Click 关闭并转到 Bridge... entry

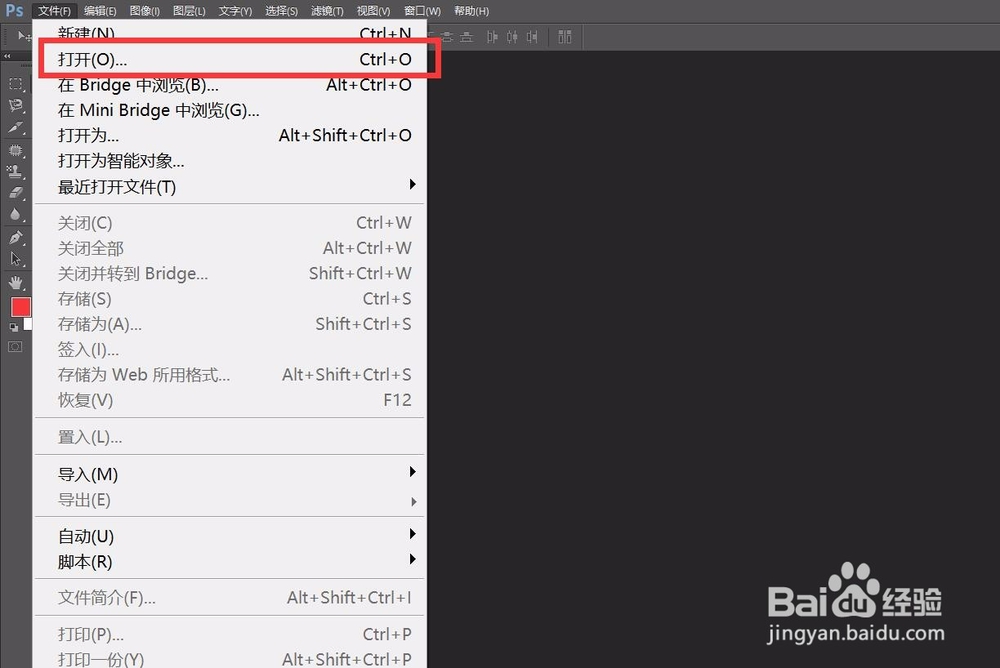pos(230,274)
